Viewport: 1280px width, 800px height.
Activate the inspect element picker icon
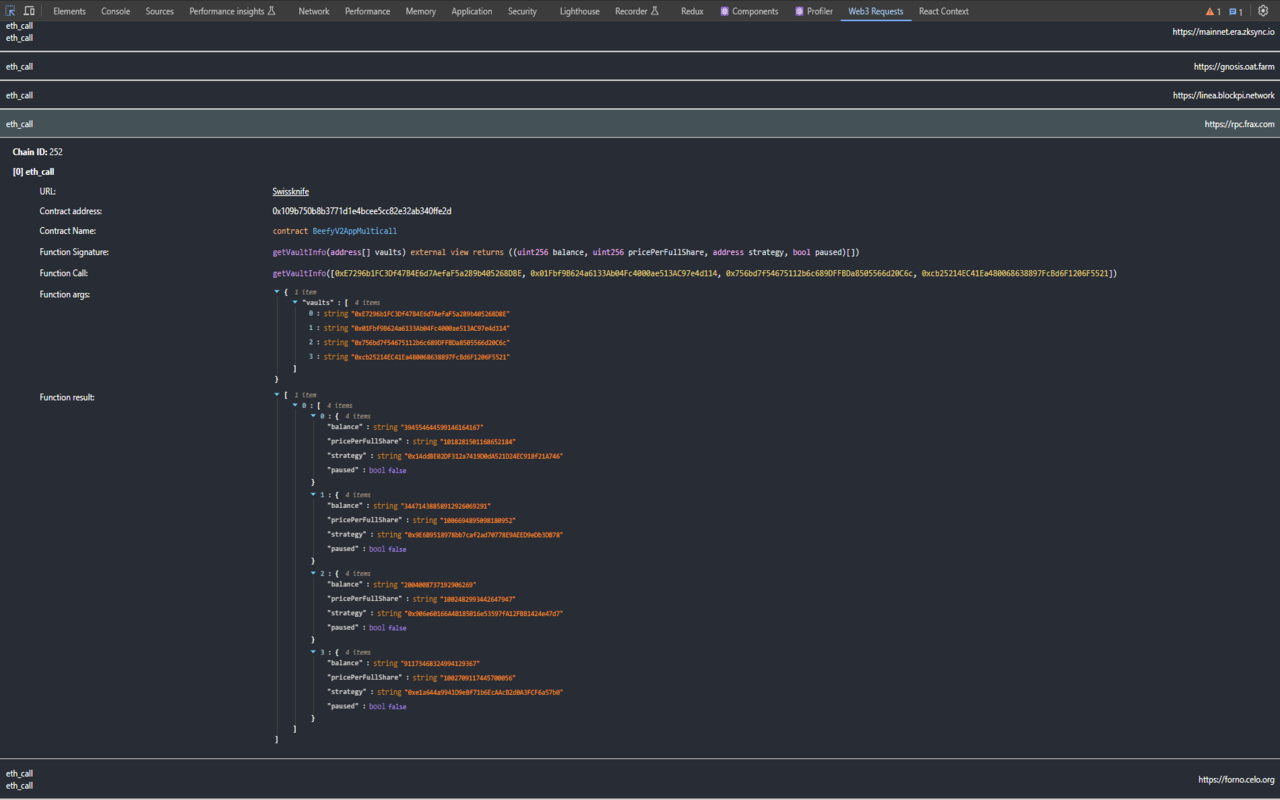pyautogui.click(x=11, y=11)
